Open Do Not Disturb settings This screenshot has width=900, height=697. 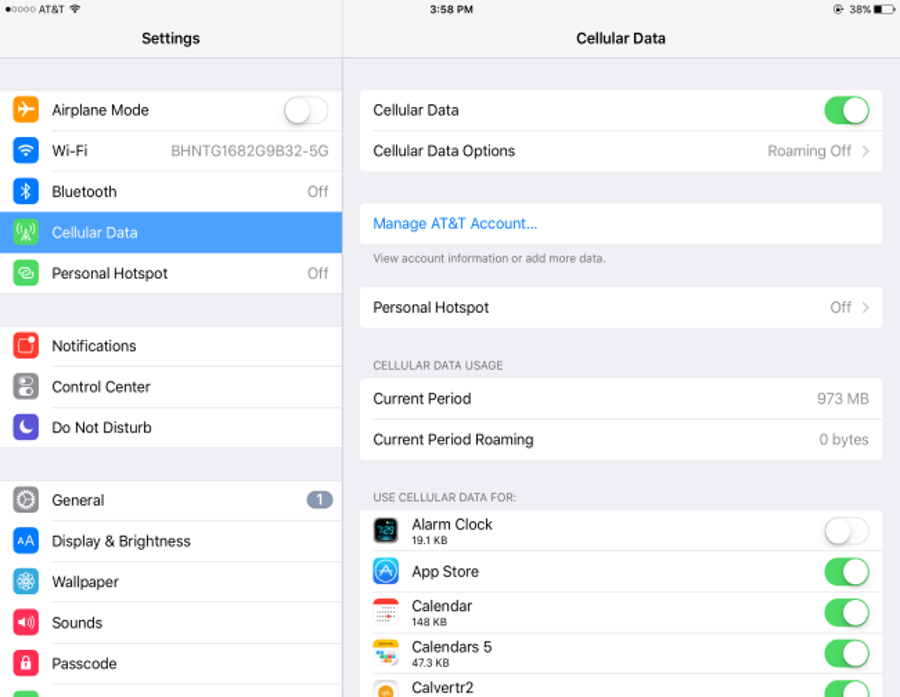[x=171, y=427]
